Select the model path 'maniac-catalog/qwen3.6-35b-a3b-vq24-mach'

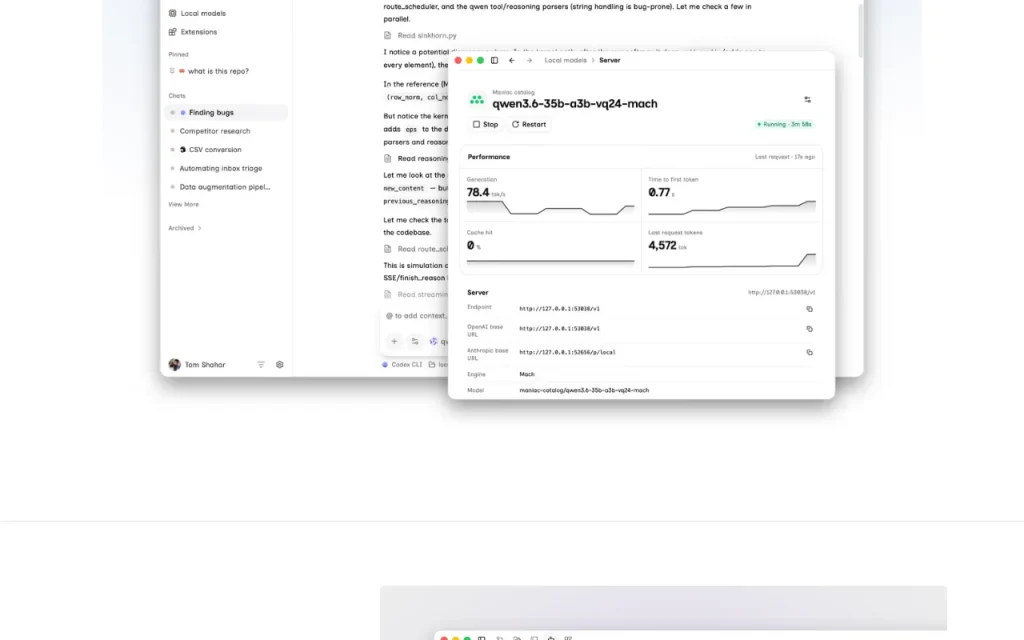584,390
